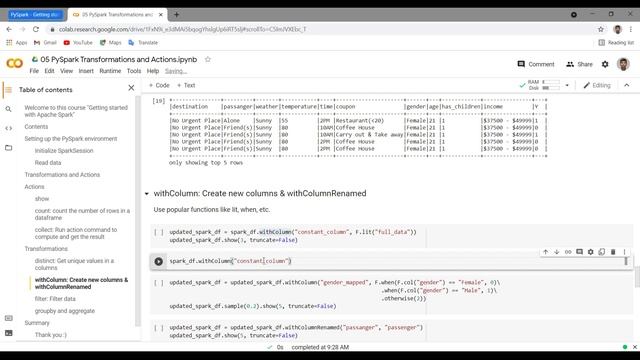Mirror cell in tab icon
Screen dimensions: 640x360
(x=602, y=252)
